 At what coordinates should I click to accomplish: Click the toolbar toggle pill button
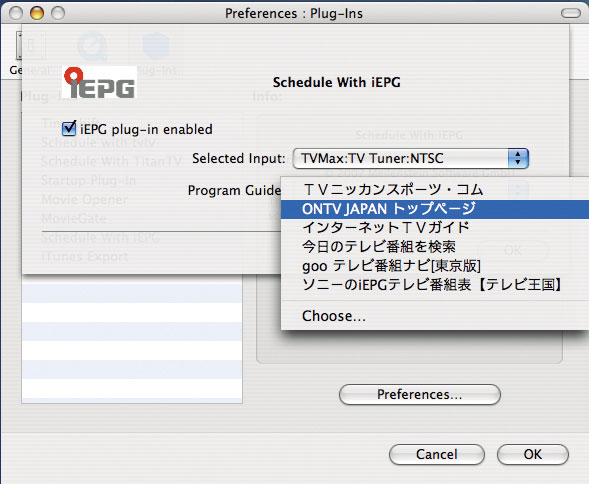coord(571,14)
